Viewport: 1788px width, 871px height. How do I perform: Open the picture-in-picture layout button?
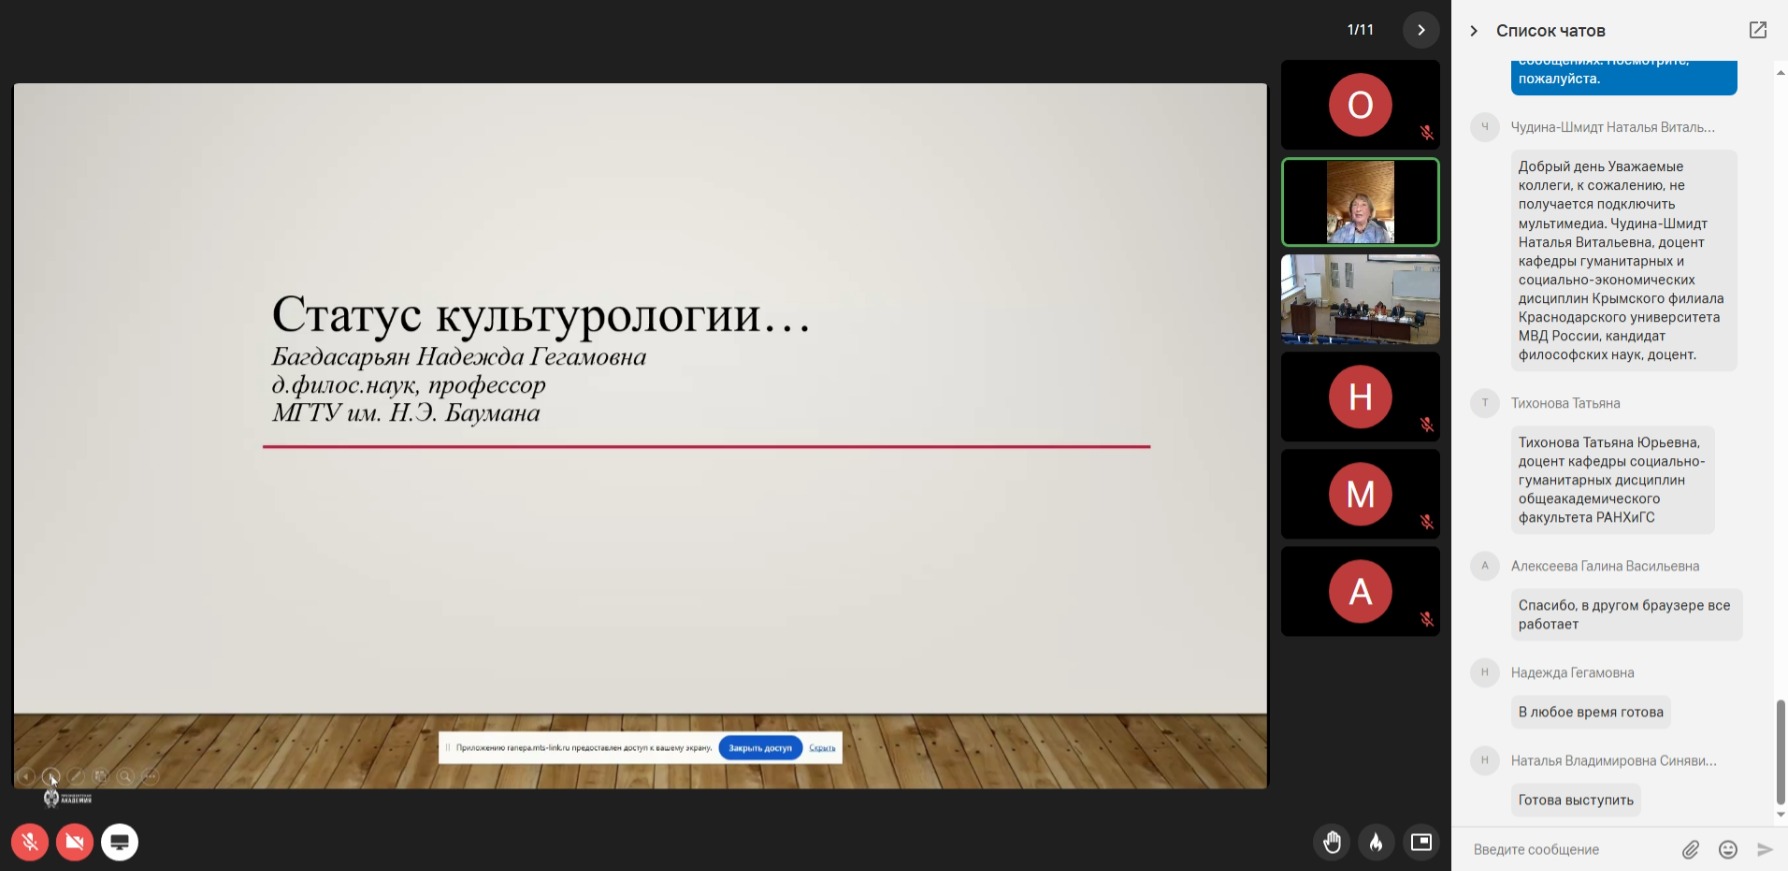1421,842
